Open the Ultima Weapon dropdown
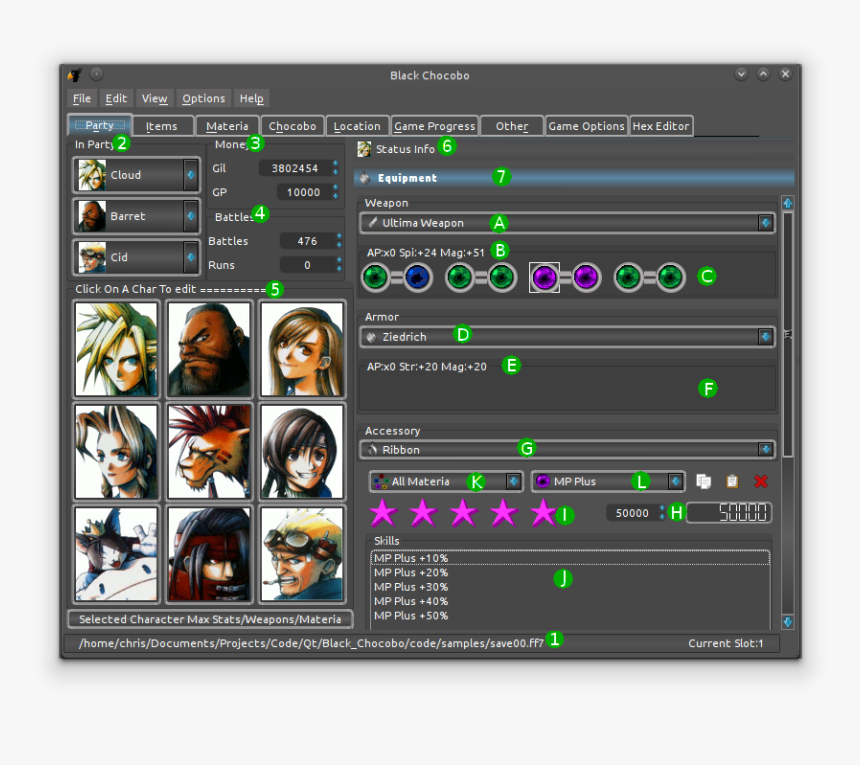The height and width of the screenshot is (765, 860). (x=567, y=223)
